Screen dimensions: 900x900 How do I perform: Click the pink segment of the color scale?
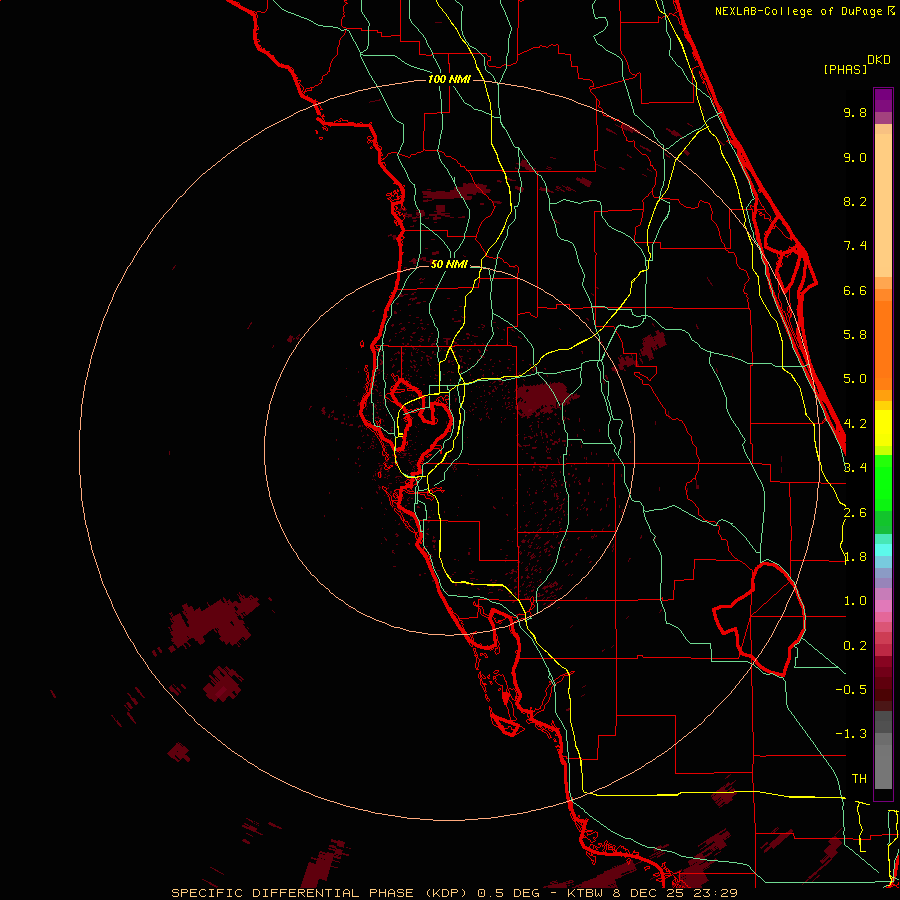pos(883,606)
